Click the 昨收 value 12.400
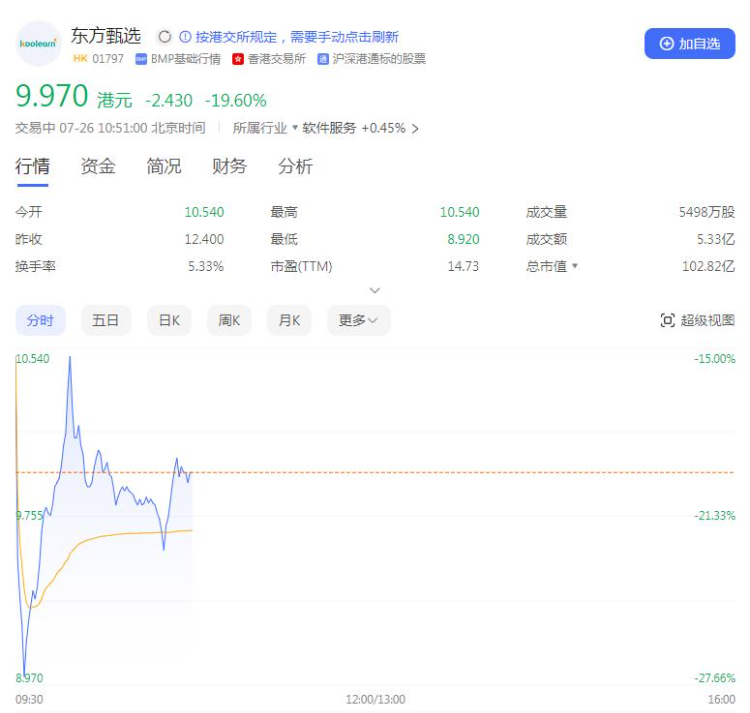 click(x=204, y=239)
